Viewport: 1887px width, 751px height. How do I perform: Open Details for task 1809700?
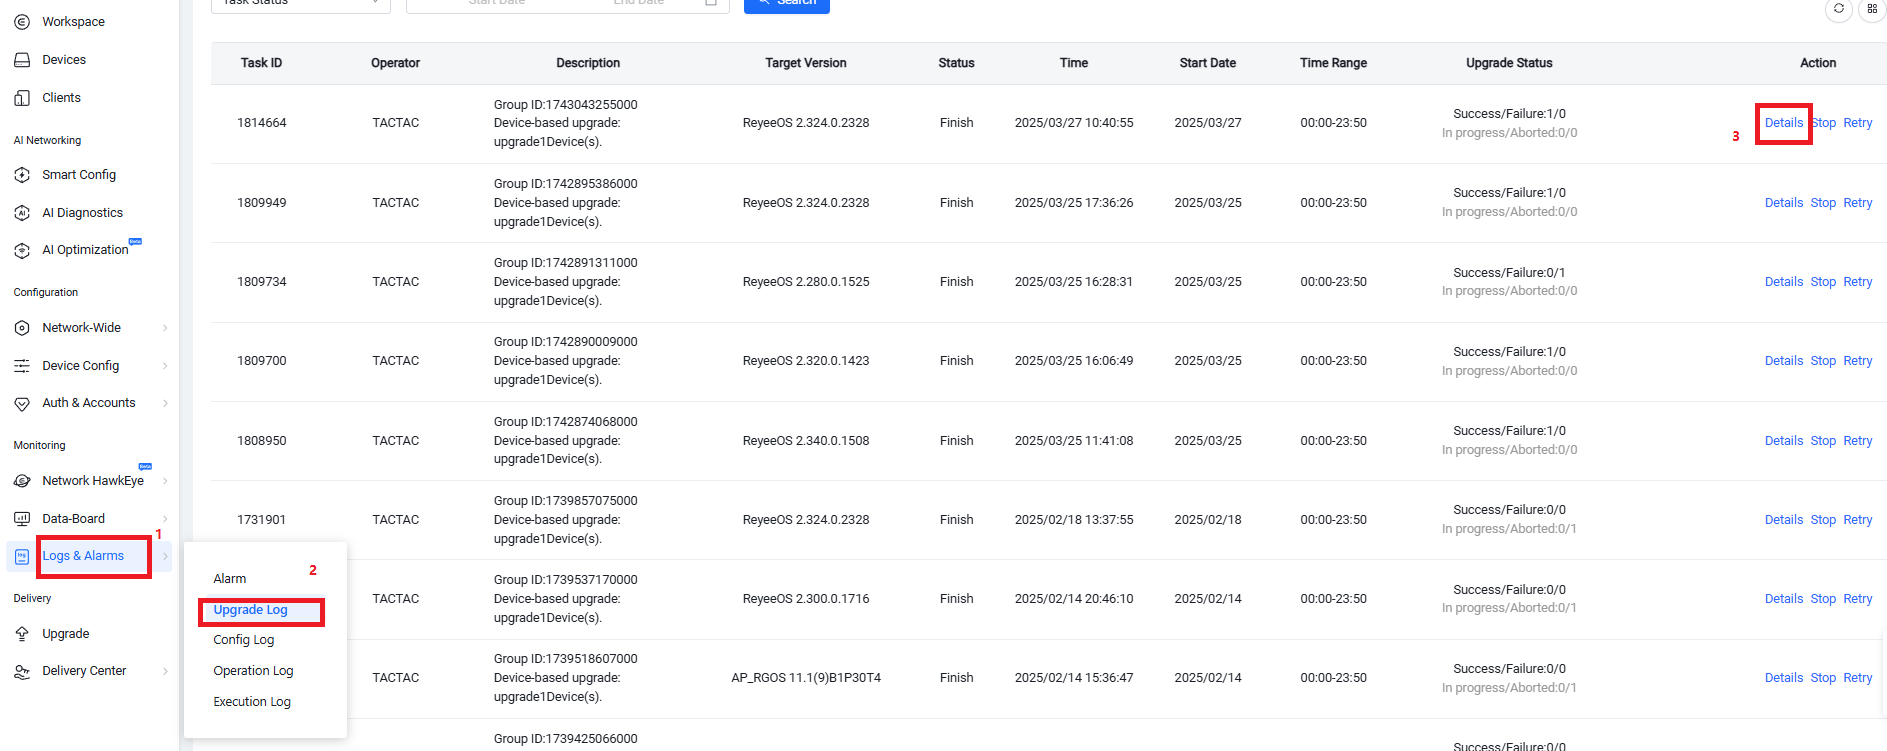click(1784, 361)
